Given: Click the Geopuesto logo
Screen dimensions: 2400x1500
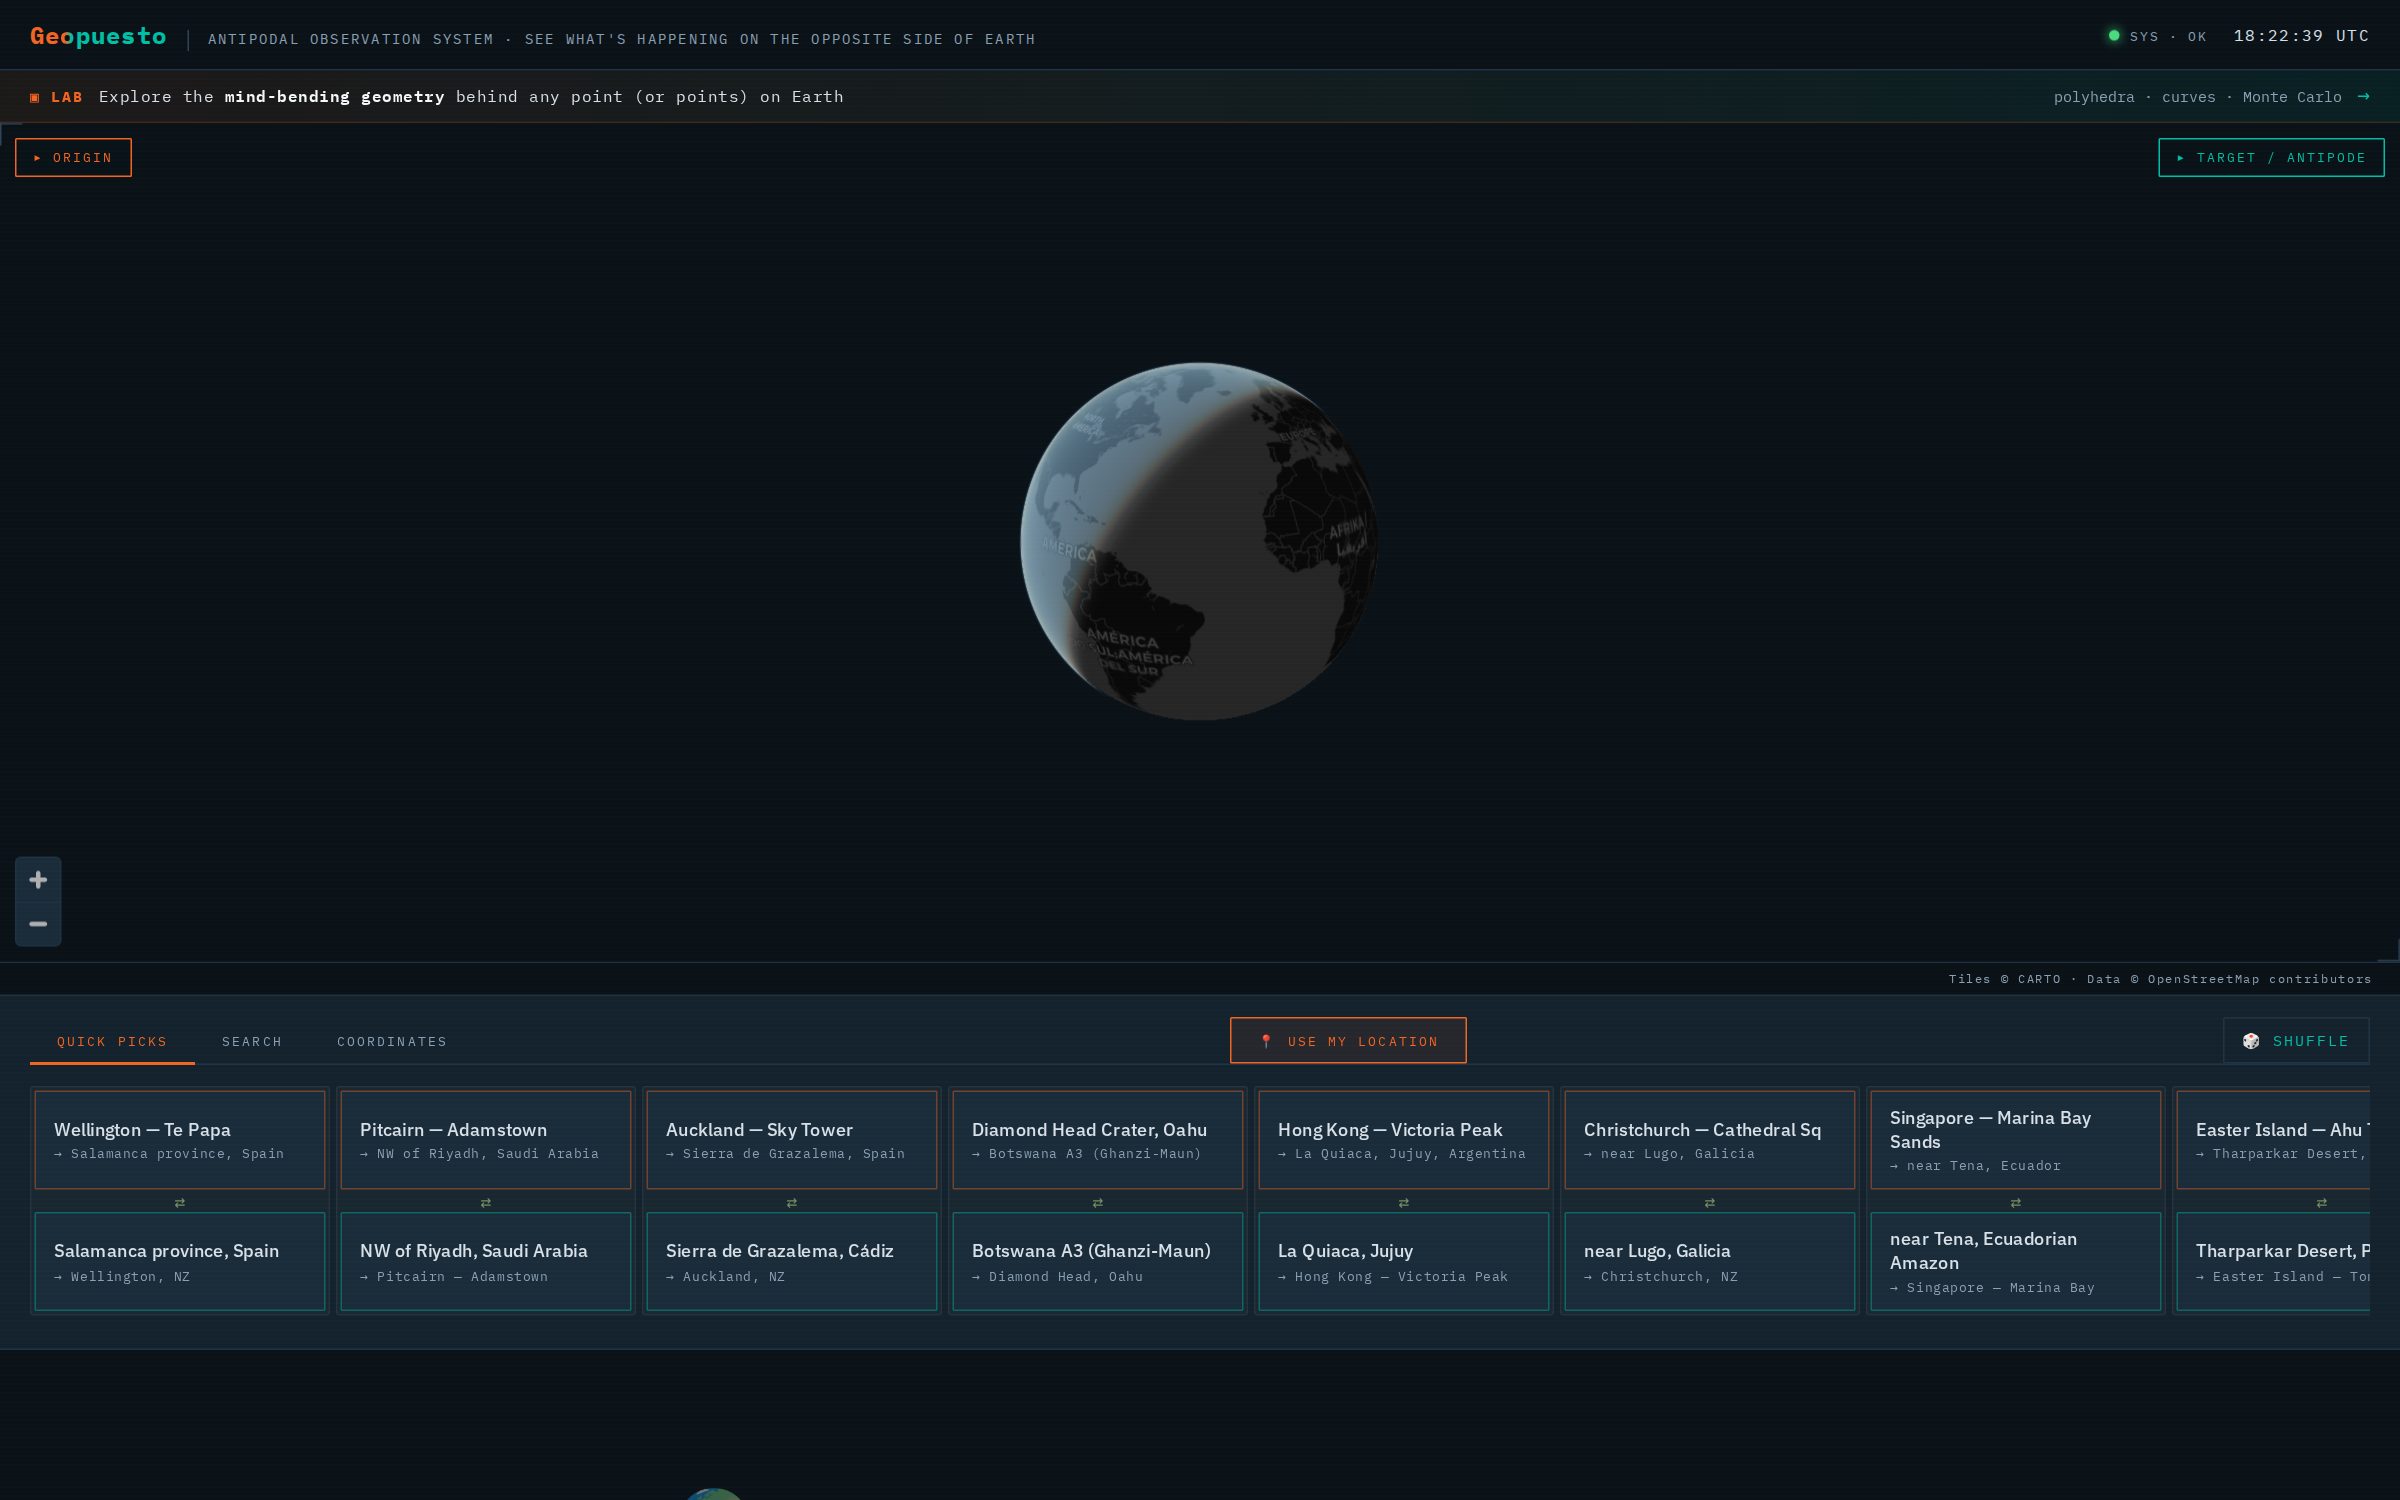Looking at the screenshot, I should pyautogui.click(x=98, y=37).
